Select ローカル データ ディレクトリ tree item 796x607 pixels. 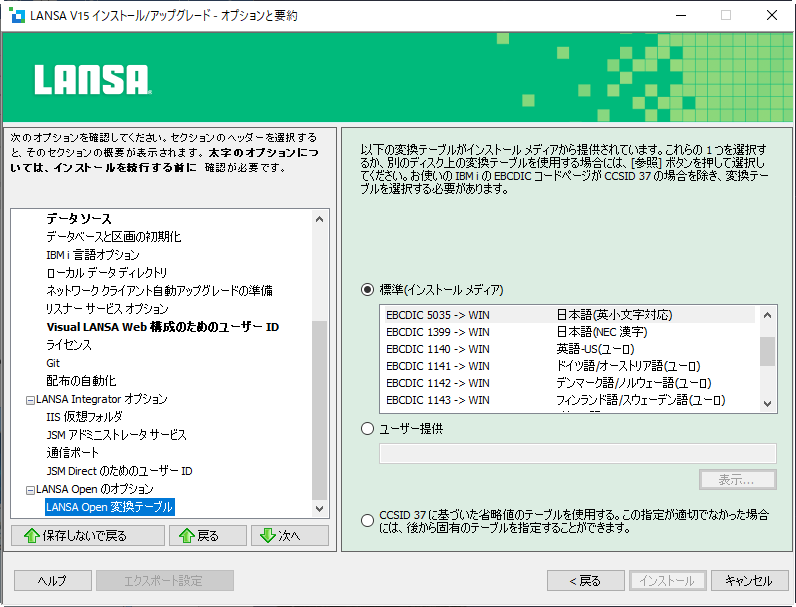tap(107, 273)
